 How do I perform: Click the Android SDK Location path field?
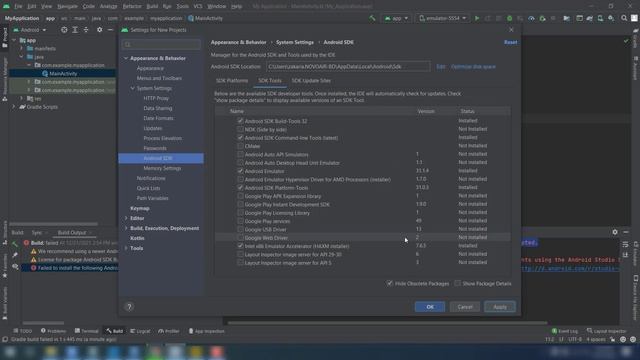coord(348,67)
